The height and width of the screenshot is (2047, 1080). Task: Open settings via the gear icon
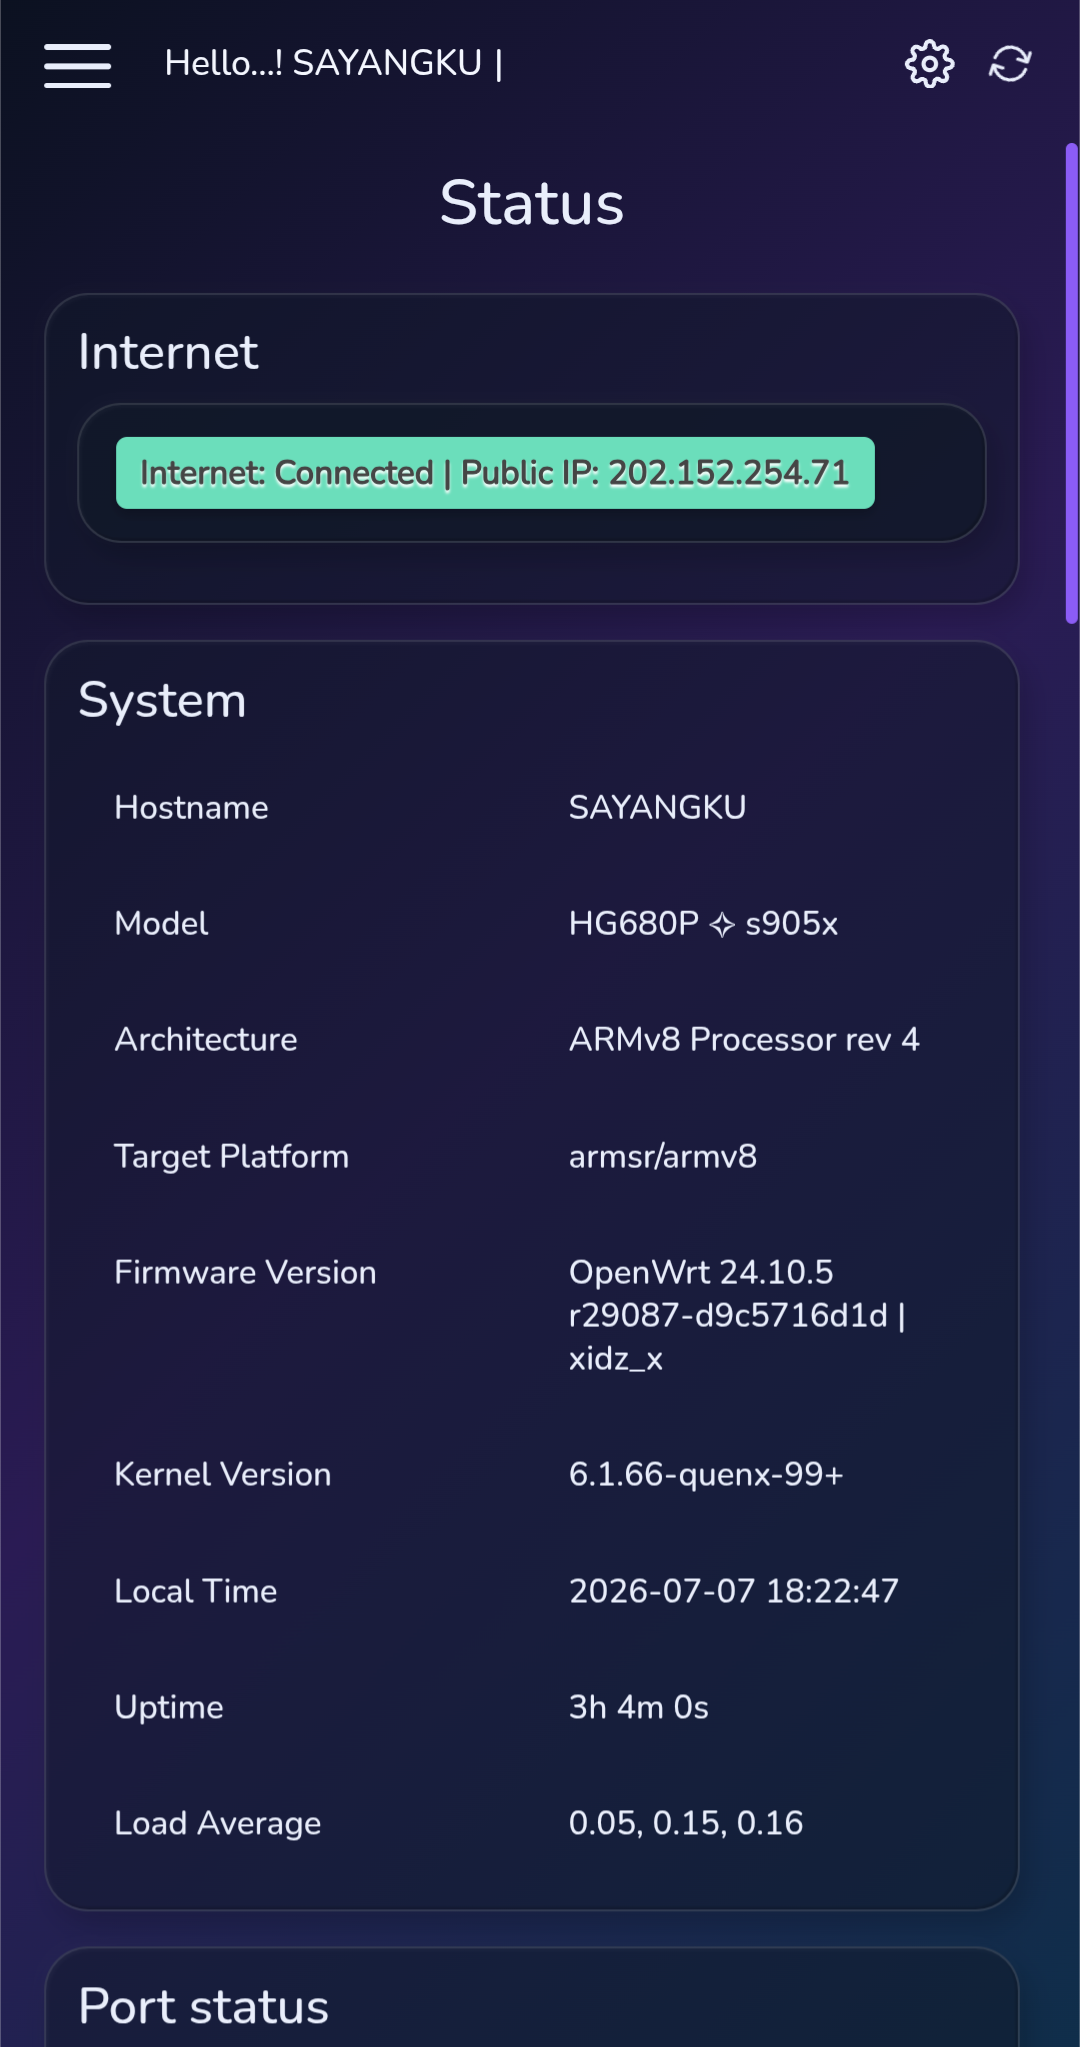click(x=929, y=64)
